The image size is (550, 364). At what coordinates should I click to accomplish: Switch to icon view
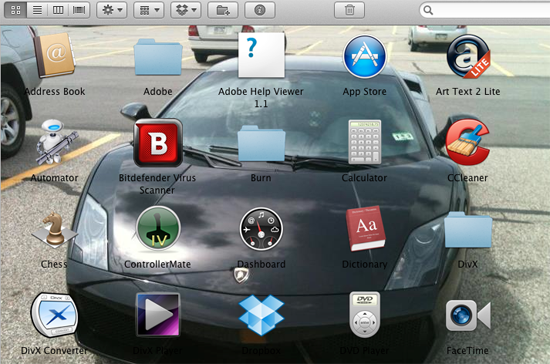click(x=15, y=10)
